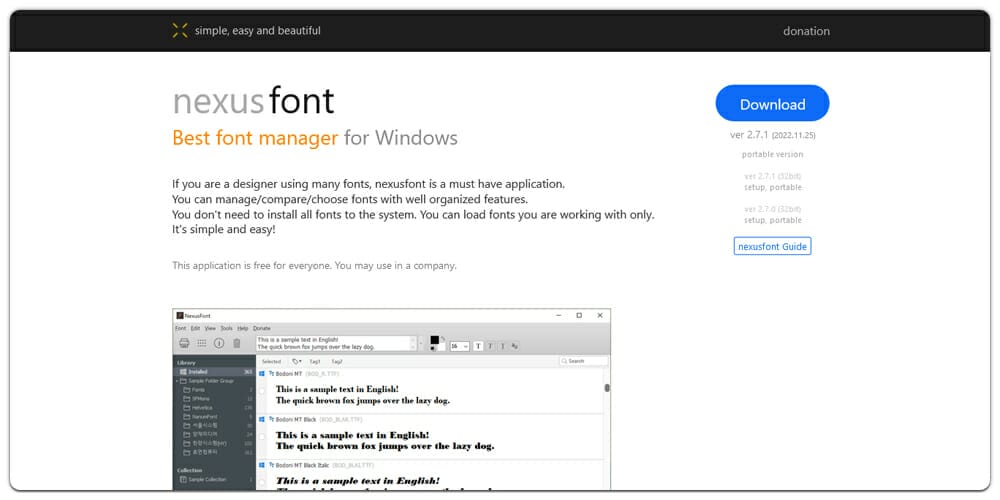Toggle the first T regular style button
This screenshot has width=1000, height=500.
pos(478,346)
